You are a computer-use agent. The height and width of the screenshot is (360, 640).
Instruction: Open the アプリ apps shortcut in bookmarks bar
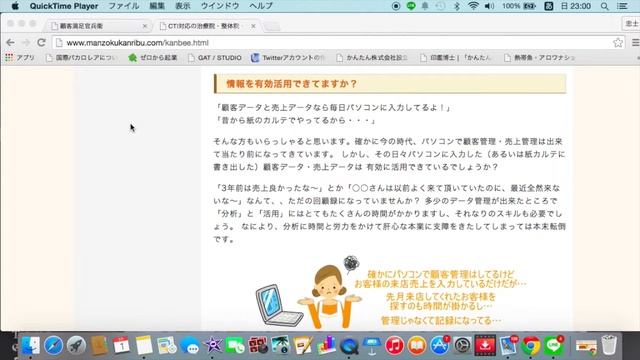(20, 58)
